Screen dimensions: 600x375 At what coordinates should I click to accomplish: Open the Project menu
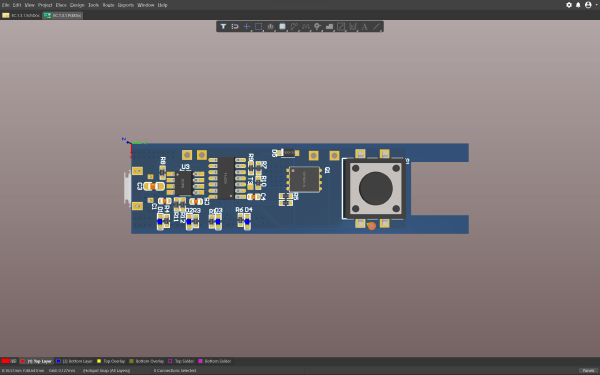tap(45, 5)
